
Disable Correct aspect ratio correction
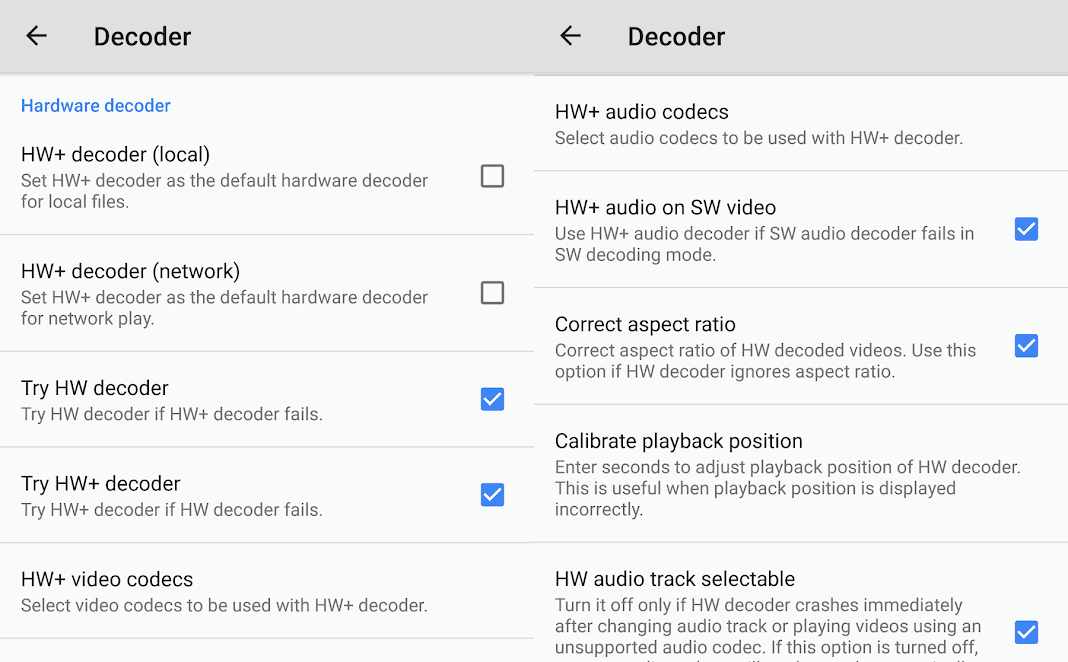[1026, 346]
